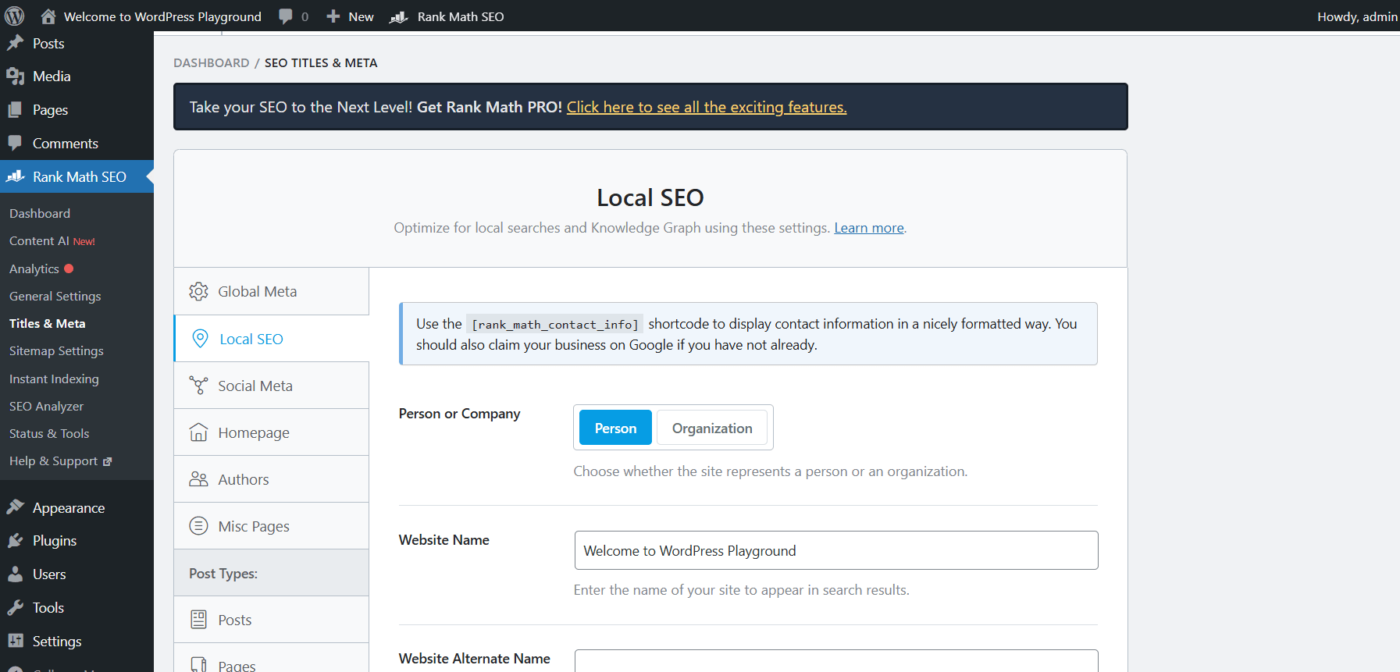Select the Person option

pyautogui.click(x=616, y=428)
